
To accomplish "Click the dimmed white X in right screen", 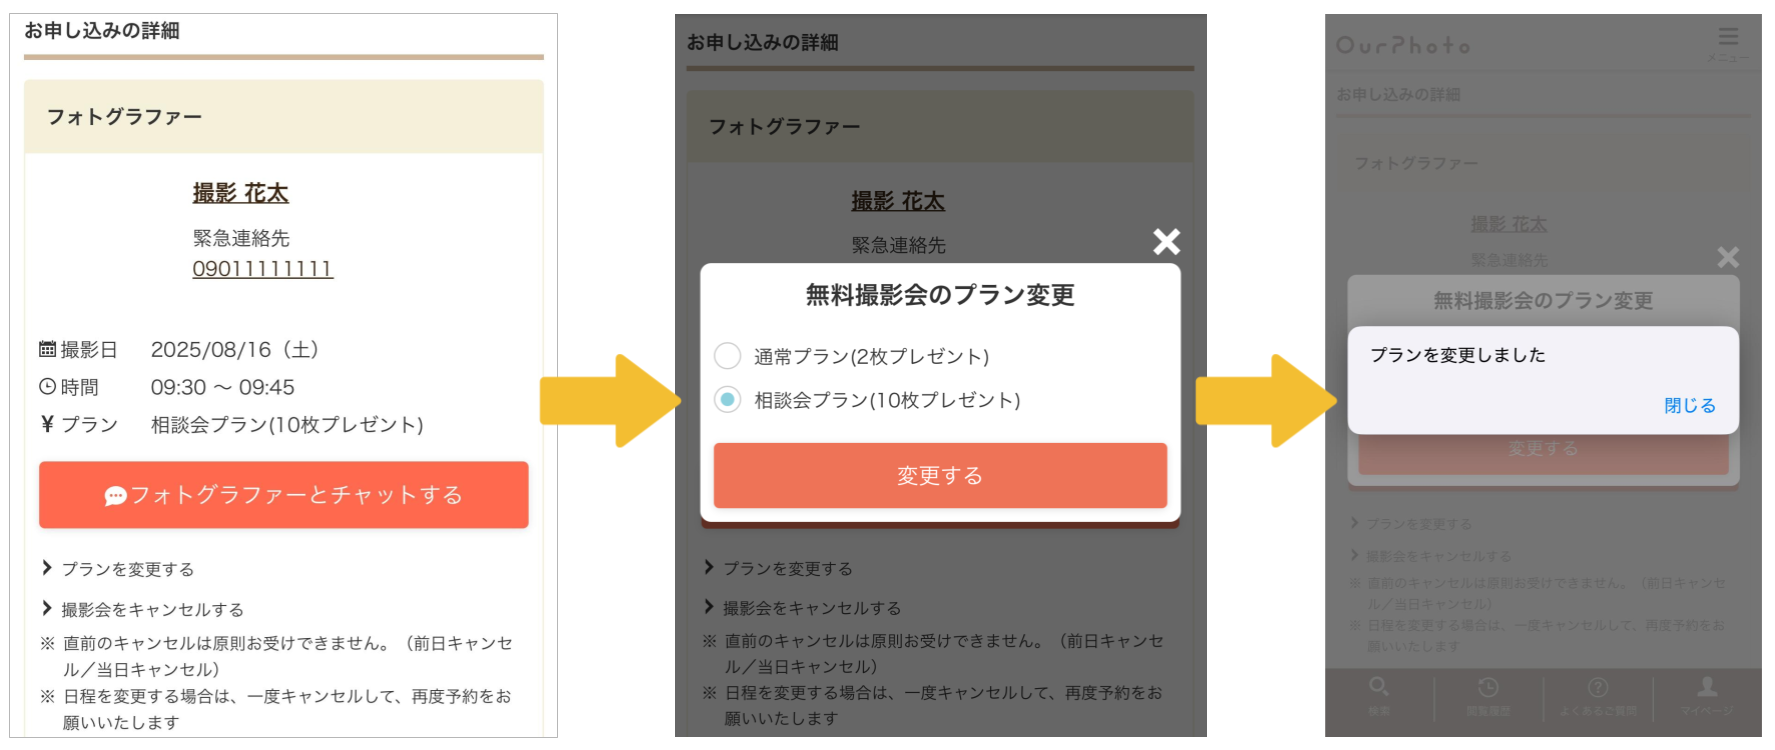I will (x=1727, y=258).
